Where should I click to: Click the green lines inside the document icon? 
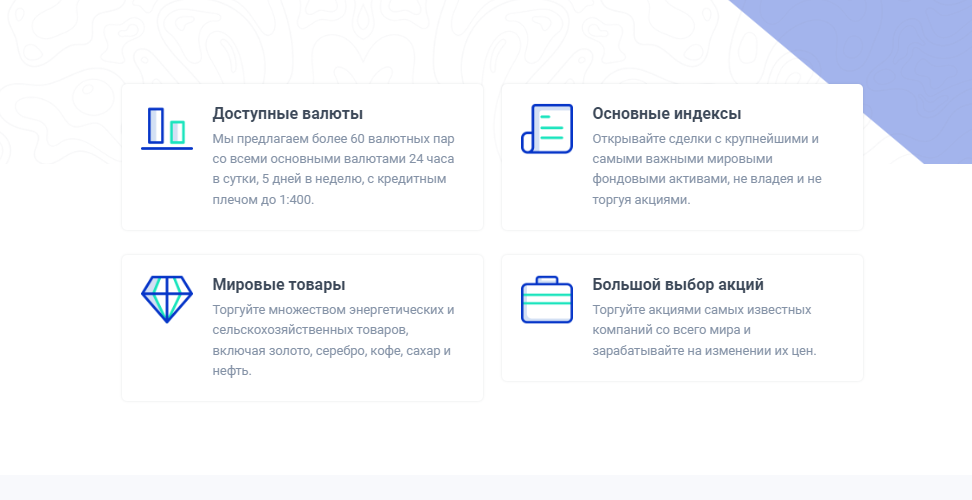[x=552, y=127]
